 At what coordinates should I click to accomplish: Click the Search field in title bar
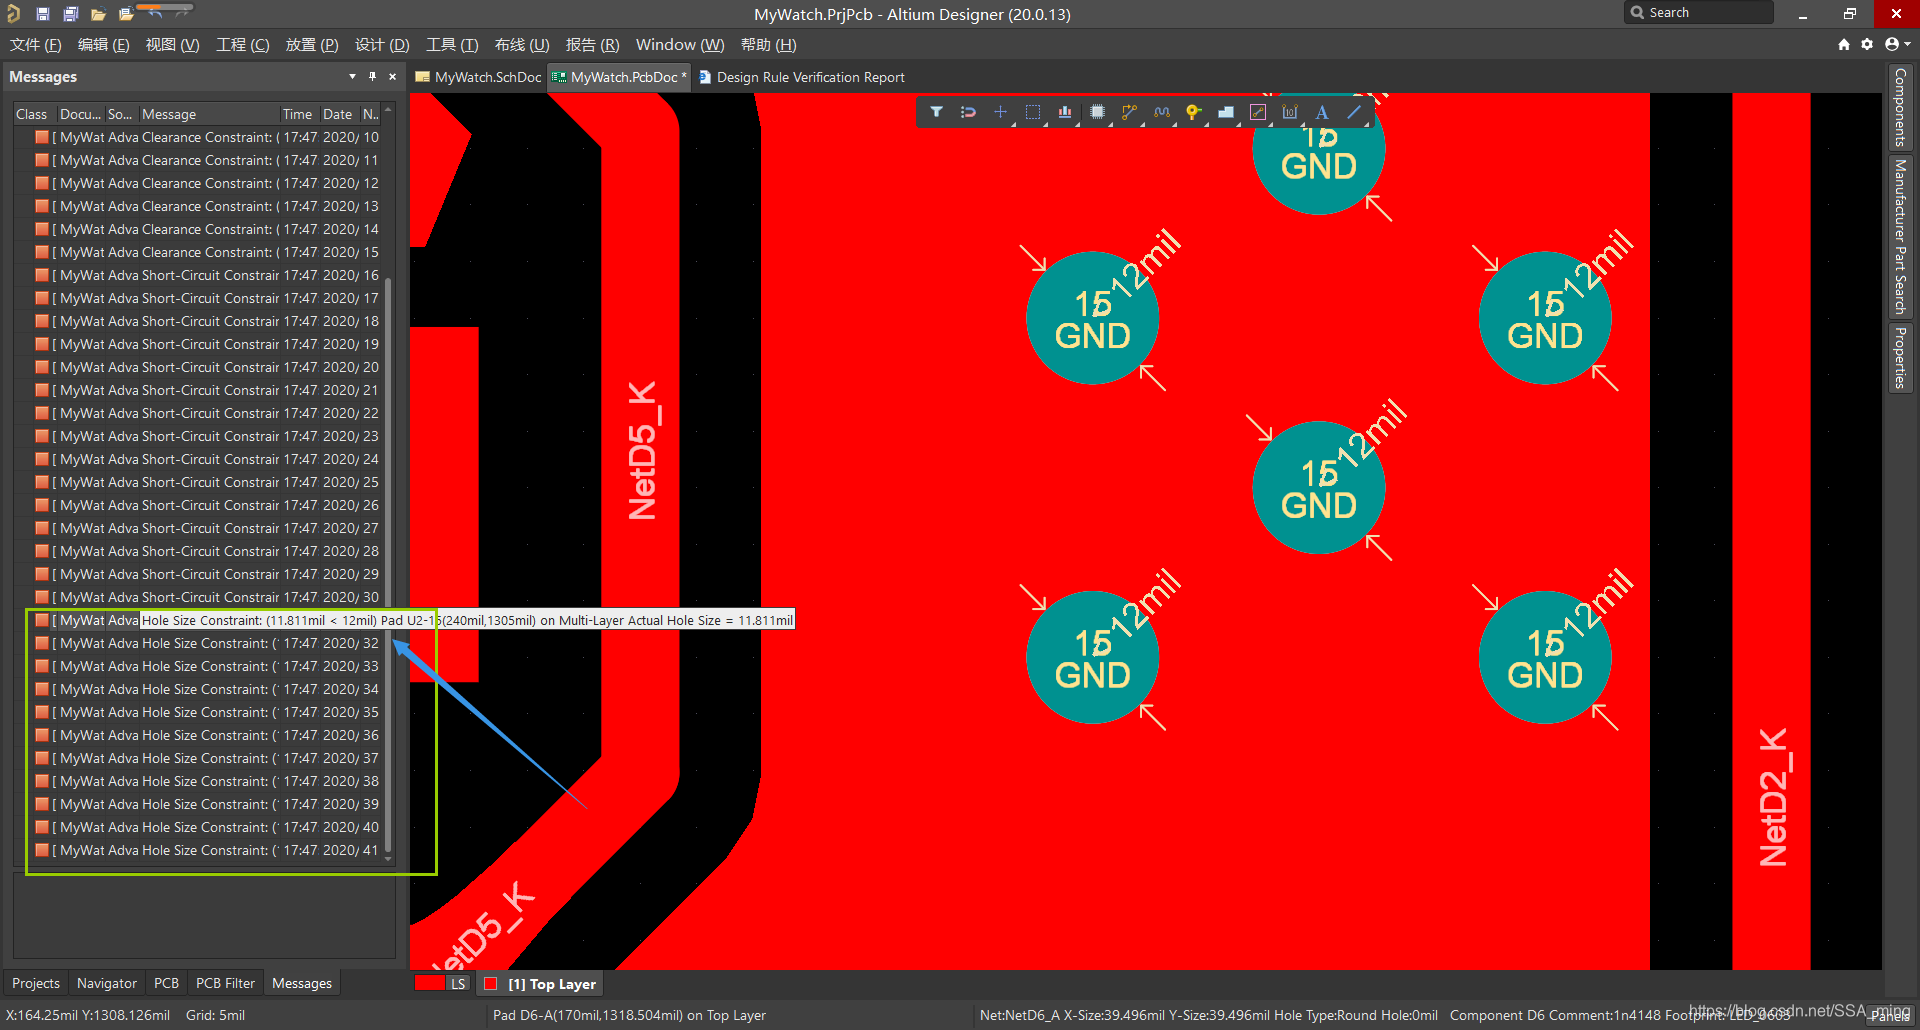click(1698, 13)
